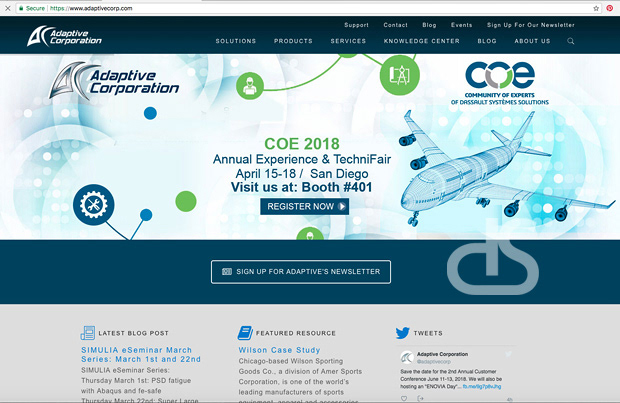Click the address bar URL field
Image resolution: width=620 pixels, height=403 pixels.
pyautogui.click(x=308, y=8)
